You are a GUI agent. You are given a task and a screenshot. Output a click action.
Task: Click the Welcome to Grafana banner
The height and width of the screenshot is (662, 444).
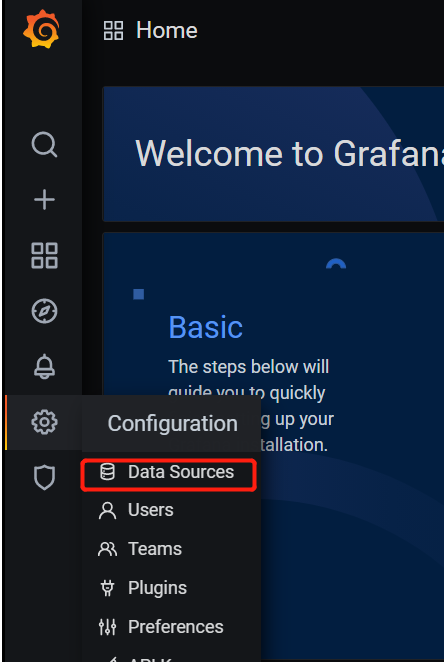pyautogui.click(x=273, y=154)
